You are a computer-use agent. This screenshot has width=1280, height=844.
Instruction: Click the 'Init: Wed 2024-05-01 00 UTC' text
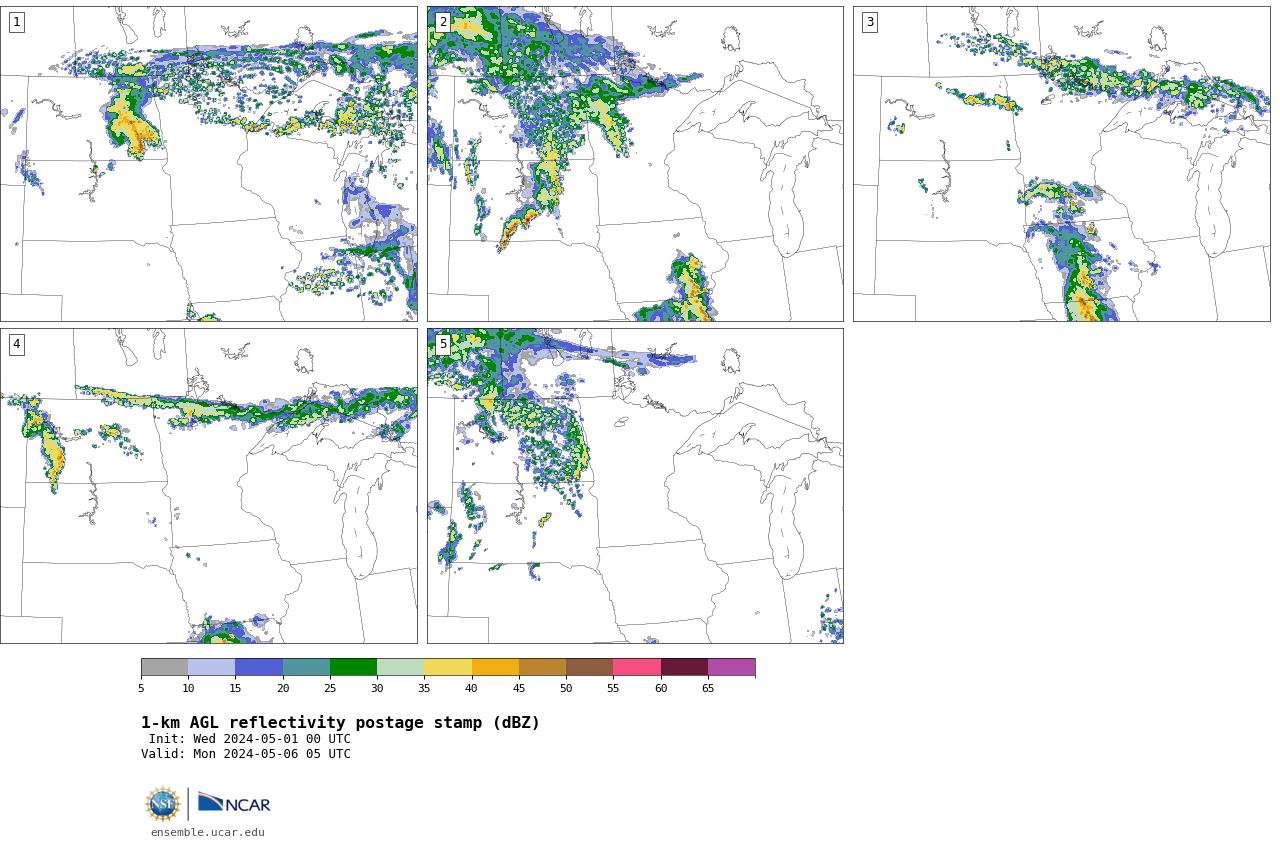(x=250, y=739)
